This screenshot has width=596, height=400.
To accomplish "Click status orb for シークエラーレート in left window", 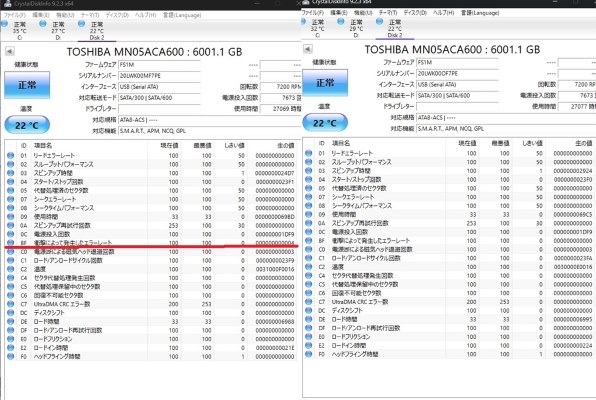I will (x=11, y=199).
